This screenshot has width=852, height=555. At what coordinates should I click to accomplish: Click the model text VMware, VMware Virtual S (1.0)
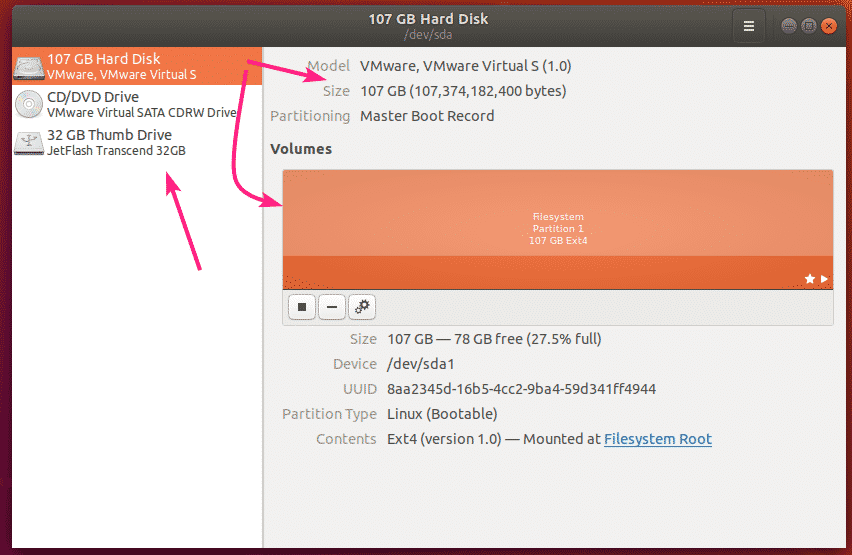pos(466,66)
